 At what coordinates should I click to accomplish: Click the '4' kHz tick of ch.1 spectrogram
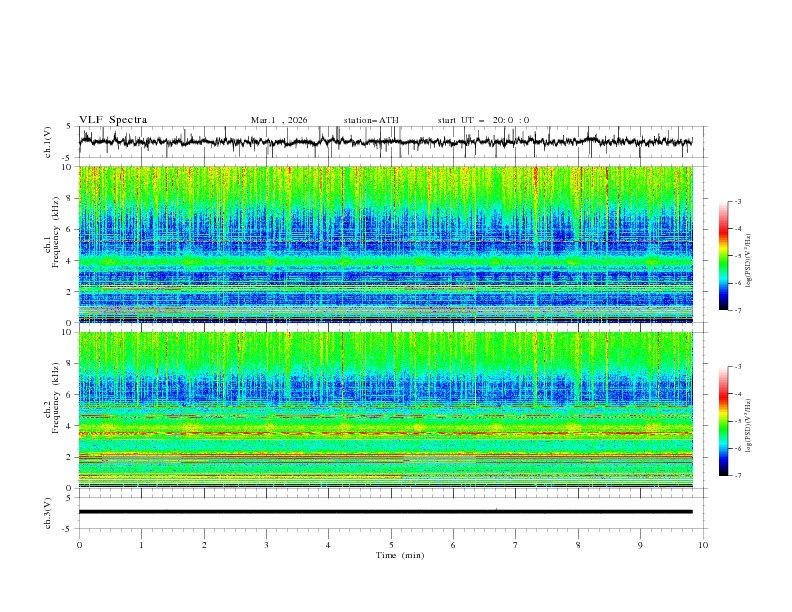coord(70,261)
